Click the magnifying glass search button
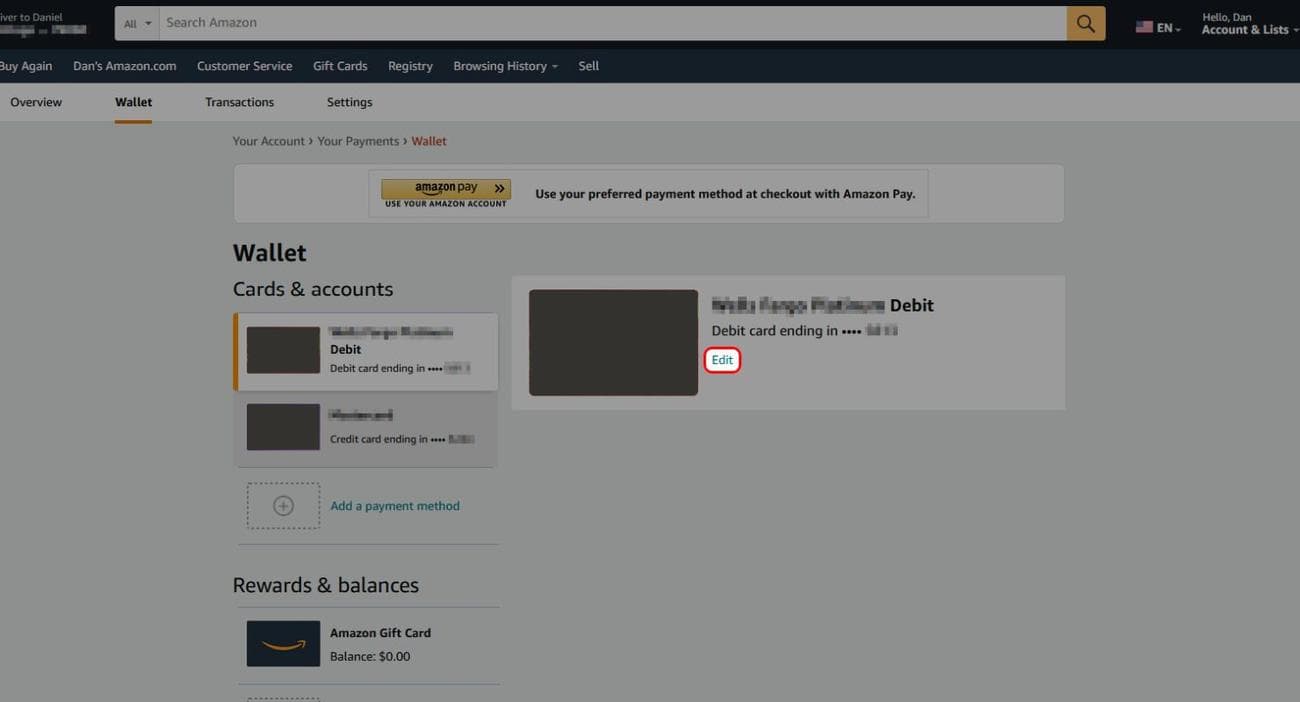Image resolution: width=1300 pixels, height=702 pixels. [x=1085, y=23]
